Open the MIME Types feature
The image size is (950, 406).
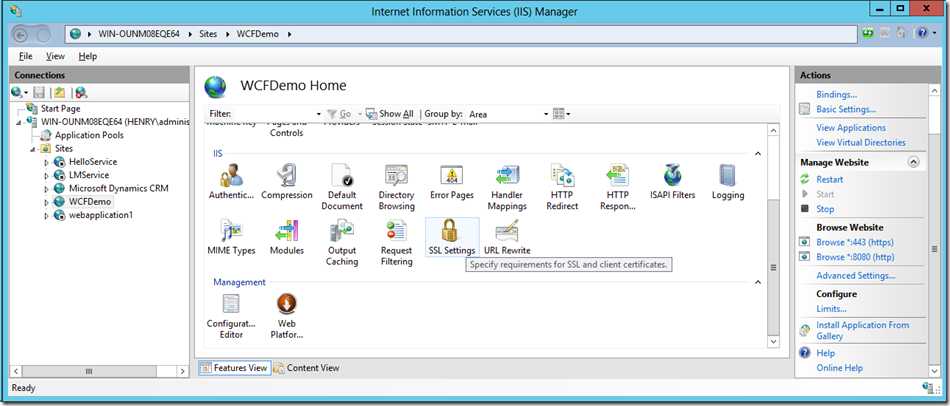click(x=231, y=237)
